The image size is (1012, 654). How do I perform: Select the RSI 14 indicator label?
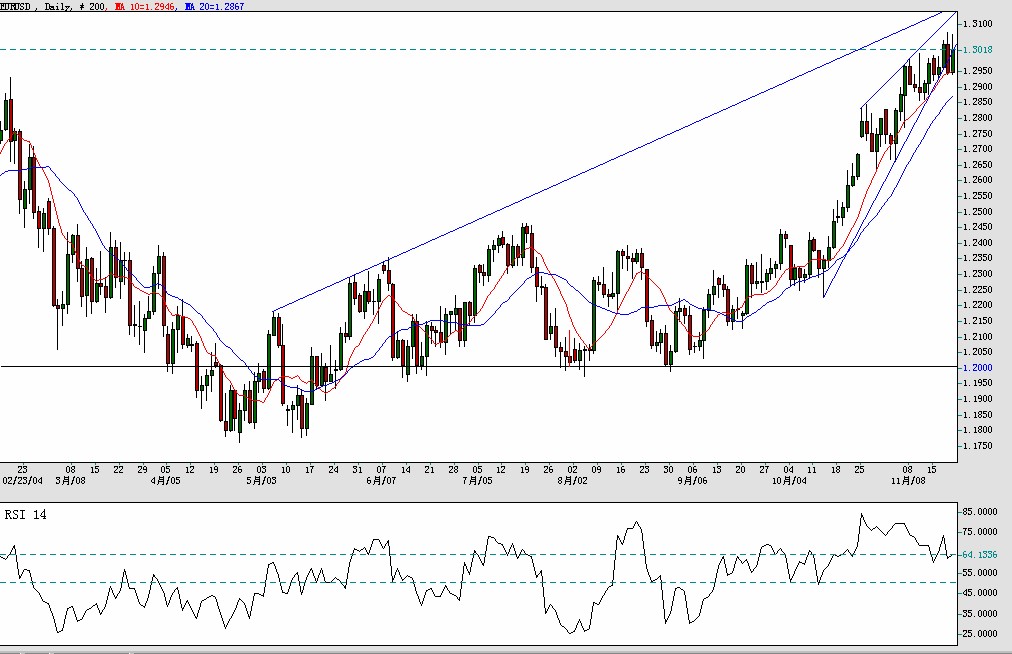click(x=25, y=515)
